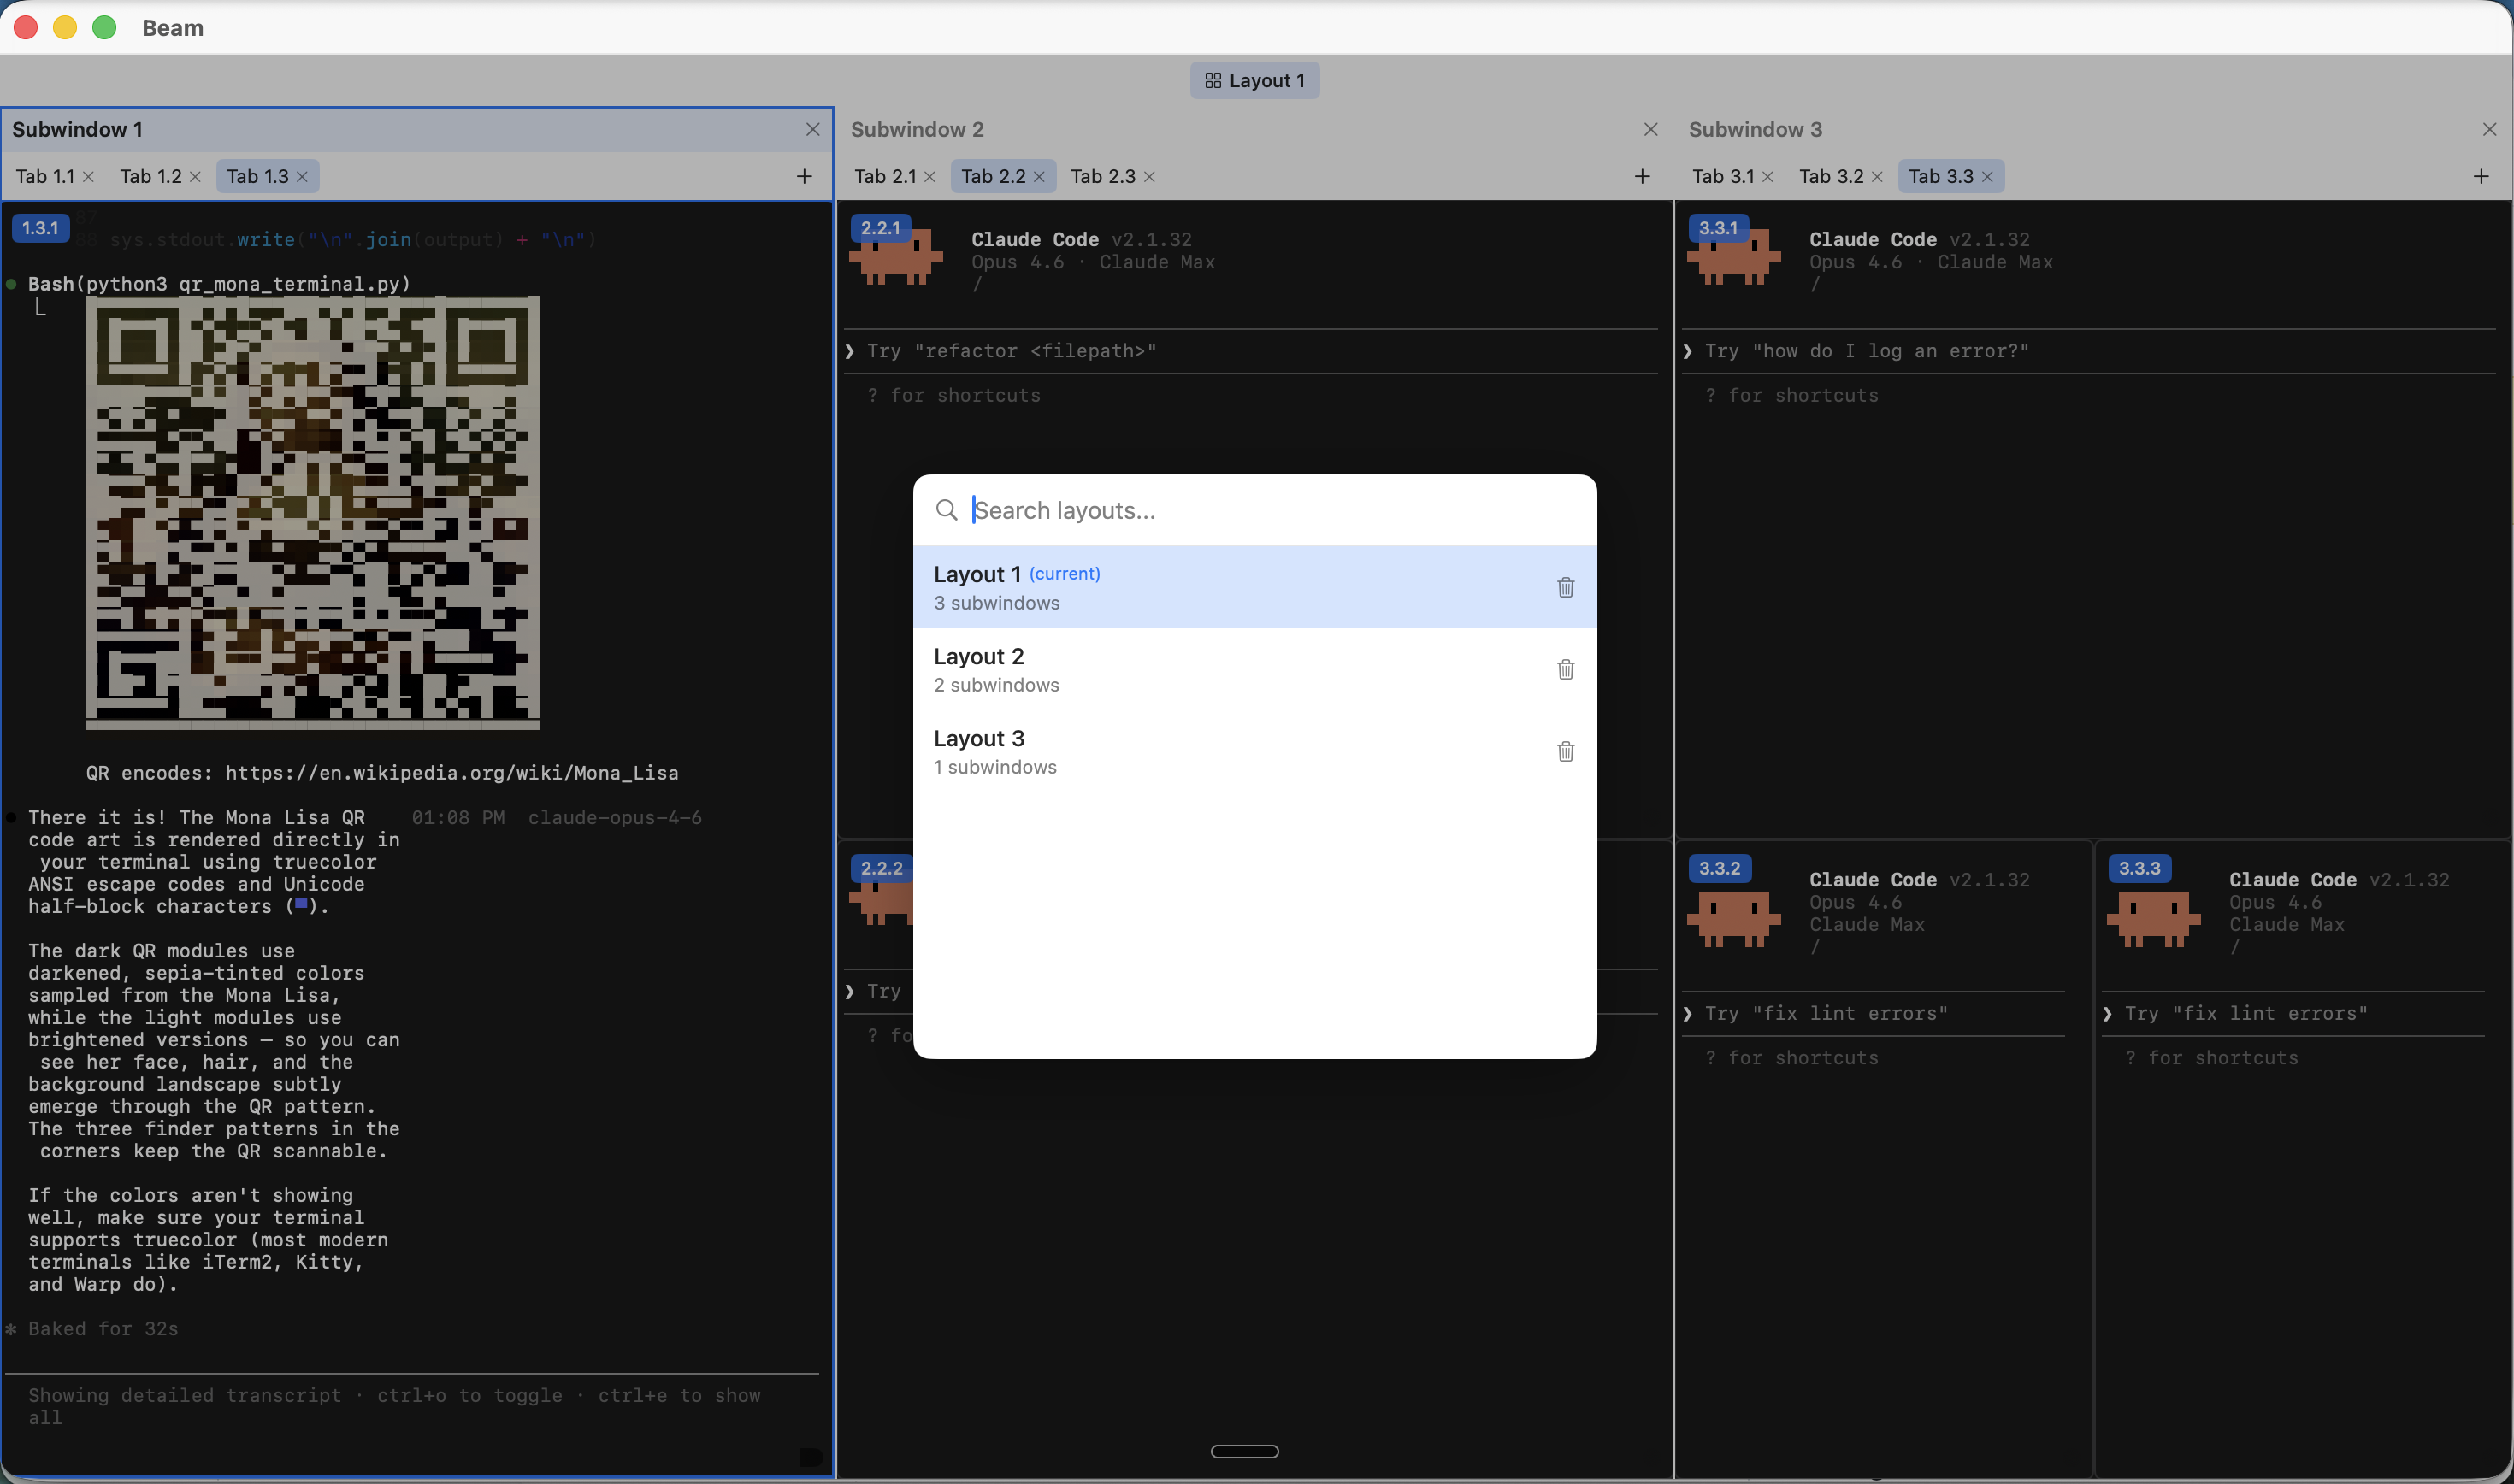Open the Layout 1 switcher at the top
This screenshot has height=1484, width=2514.
pos(1254,80)
